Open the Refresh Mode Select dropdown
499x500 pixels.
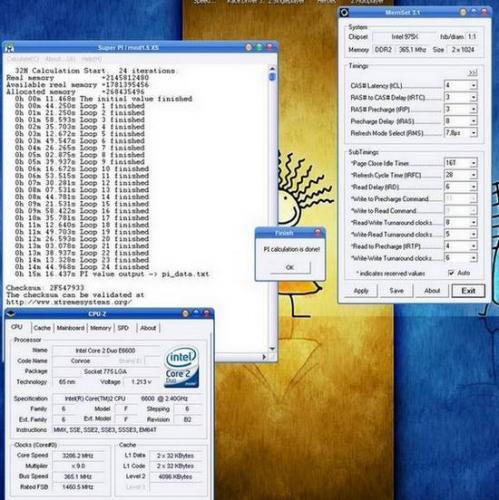[x=473, y=133]
